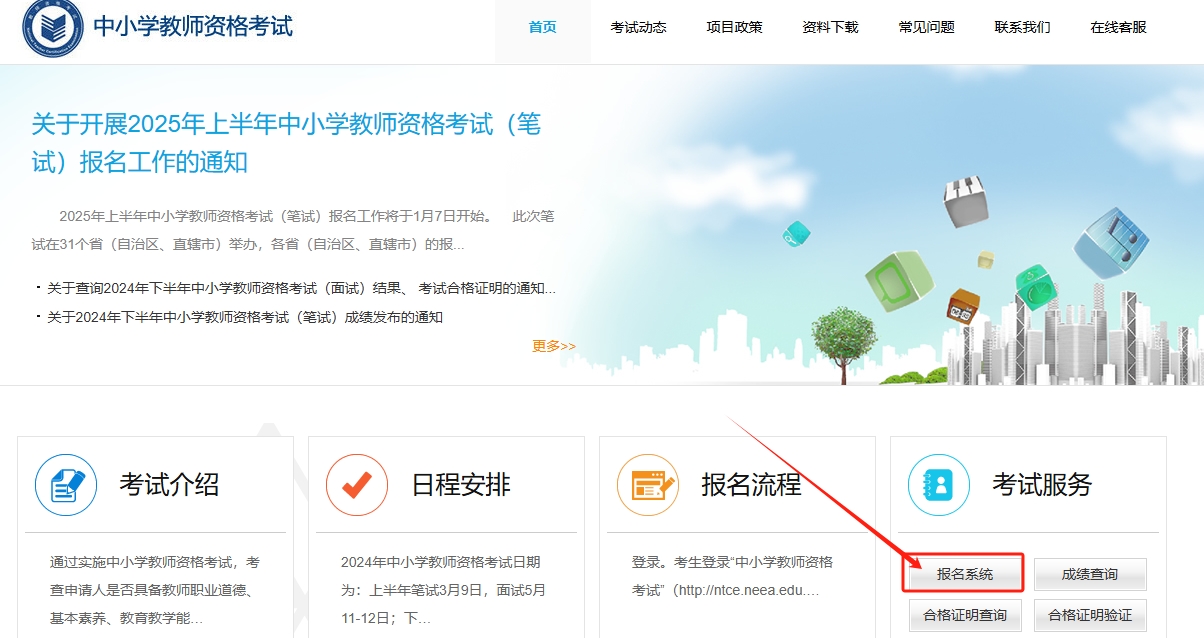
Task: Open the 2025年上半年笔试报名 notice headline
Action: (286, 142)
